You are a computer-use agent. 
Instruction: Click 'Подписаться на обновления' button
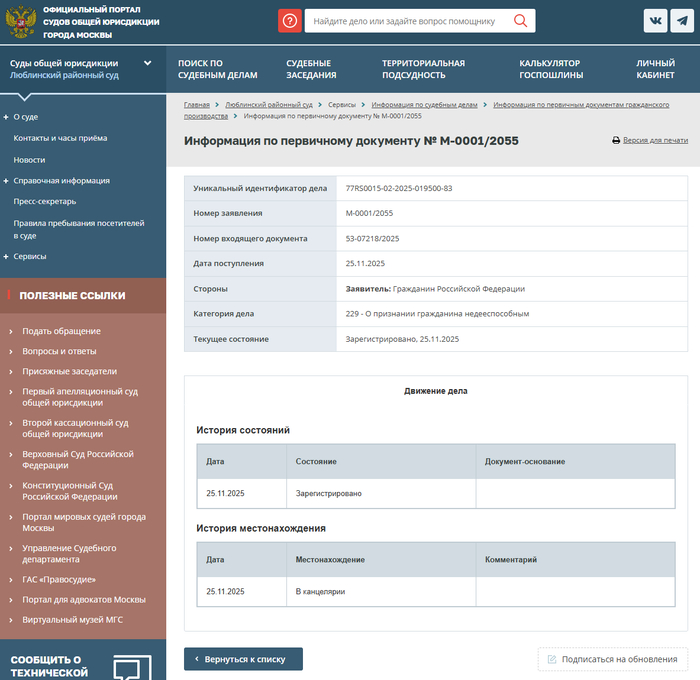pyautogui.click(x=613, y=659)
